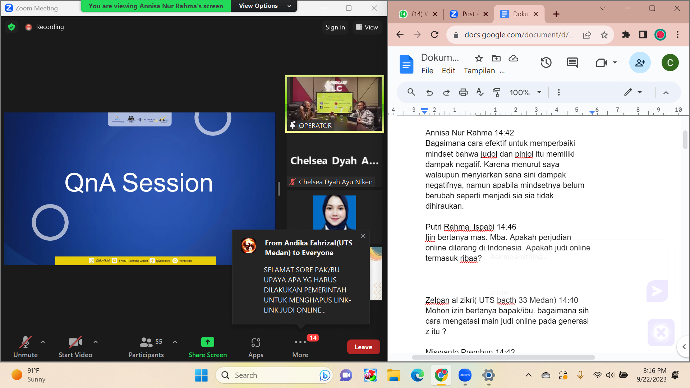Viewport: 690px width, 388px height.
Task: Open View Options dropdown in Zoom
Action: click(x=264, y=6)
